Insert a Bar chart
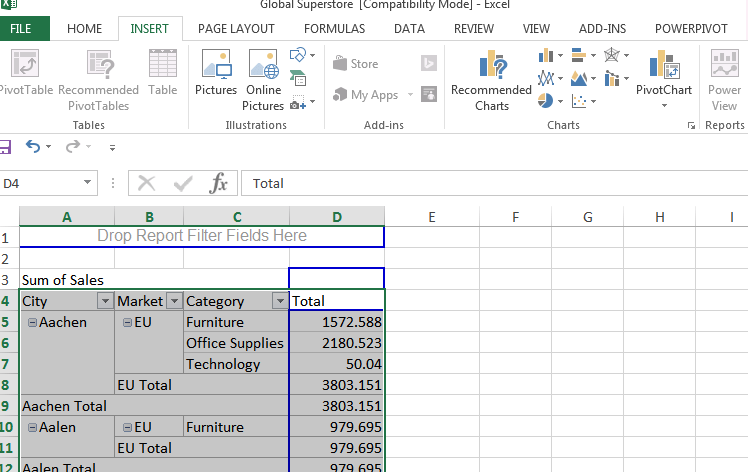Screen dimensions: 748x472 click(579, 55)
